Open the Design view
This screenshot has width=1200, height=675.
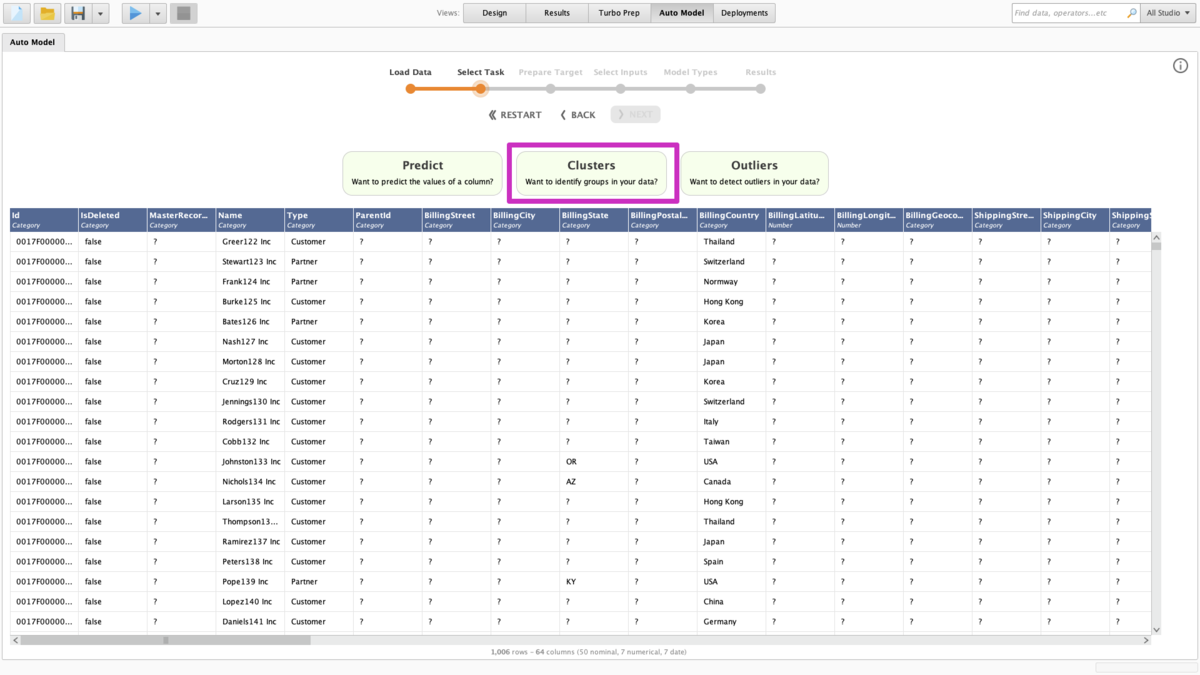494,13
